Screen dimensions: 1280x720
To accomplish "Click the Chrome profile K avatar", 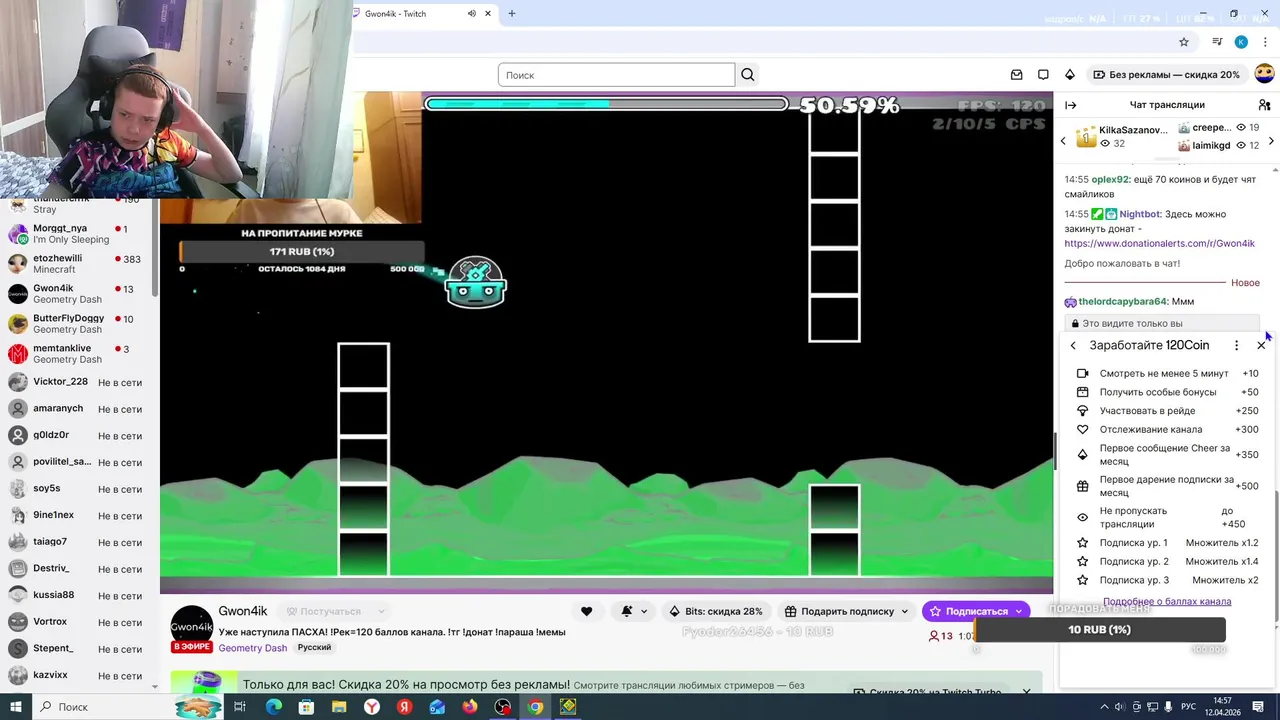I will tap(1241, 42).
